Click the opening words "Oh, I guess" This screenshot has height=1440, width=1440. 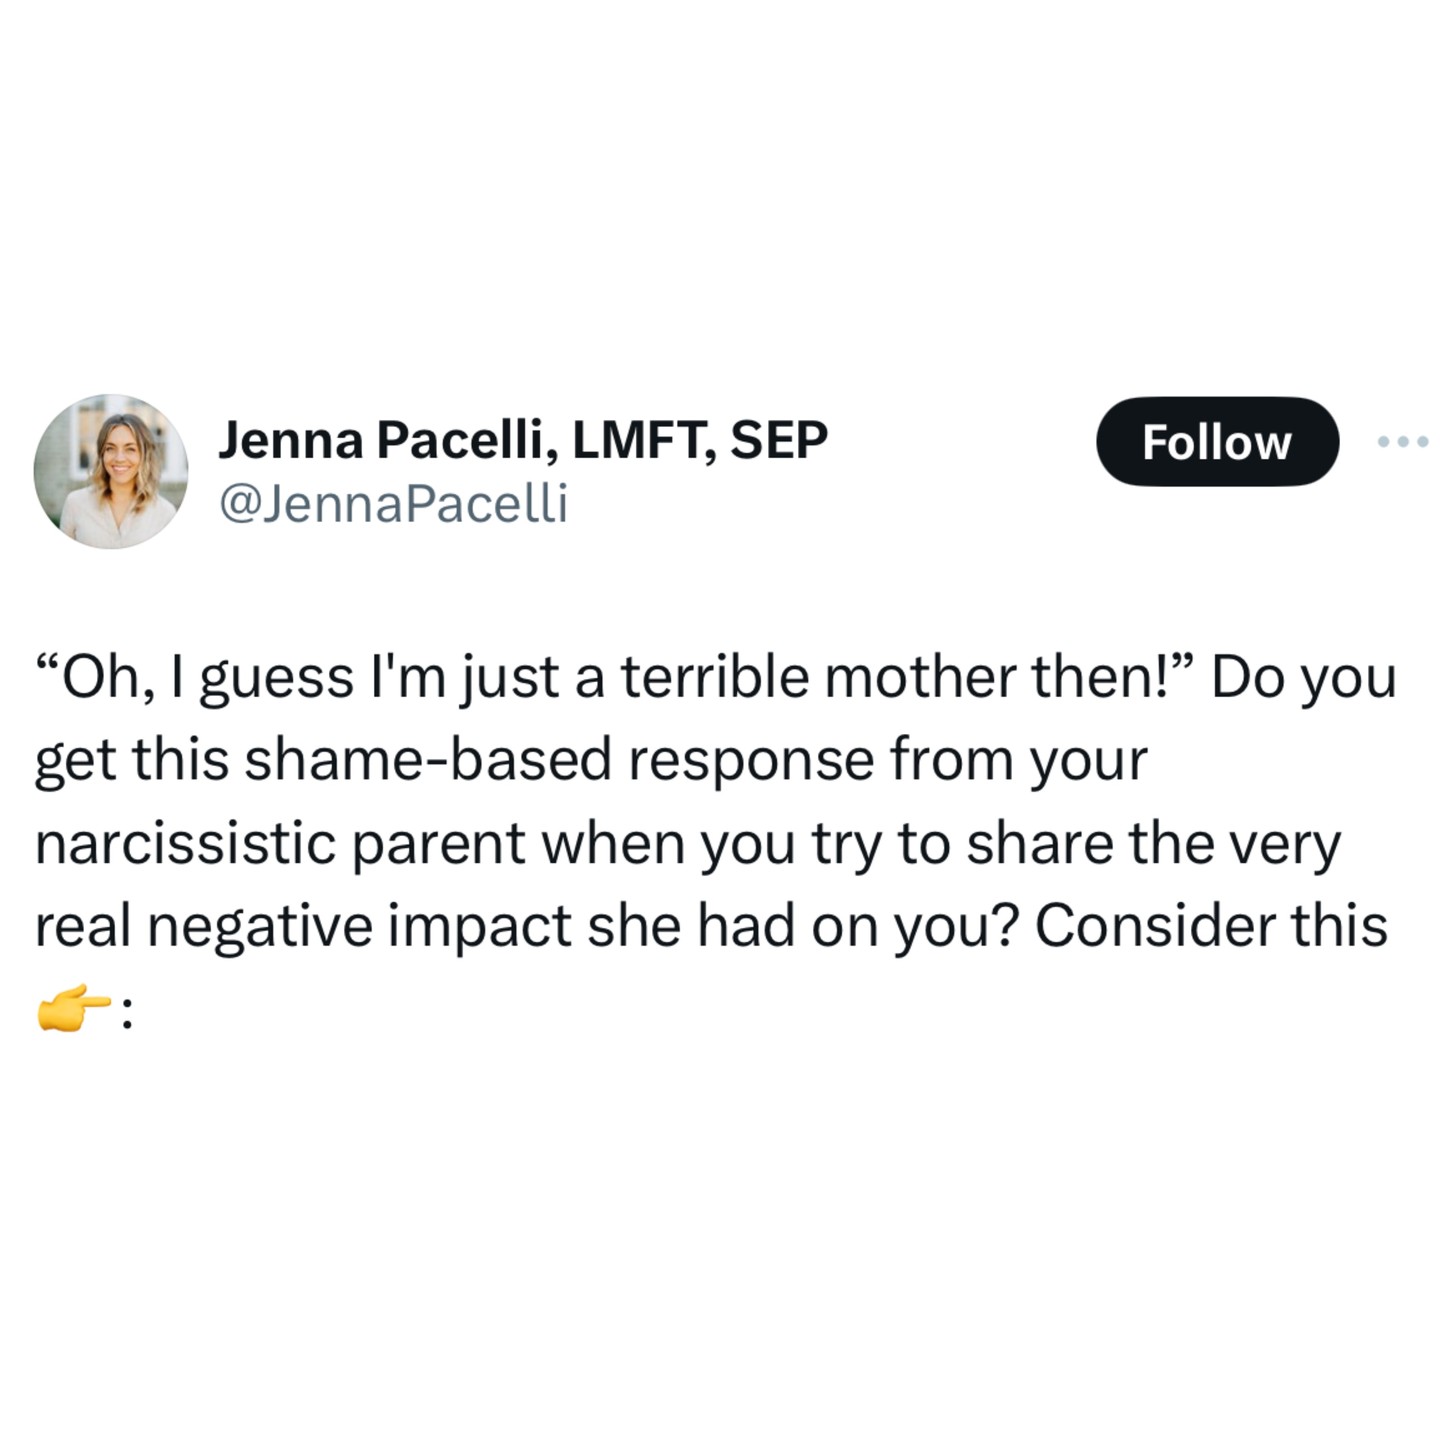pos(196,677)
